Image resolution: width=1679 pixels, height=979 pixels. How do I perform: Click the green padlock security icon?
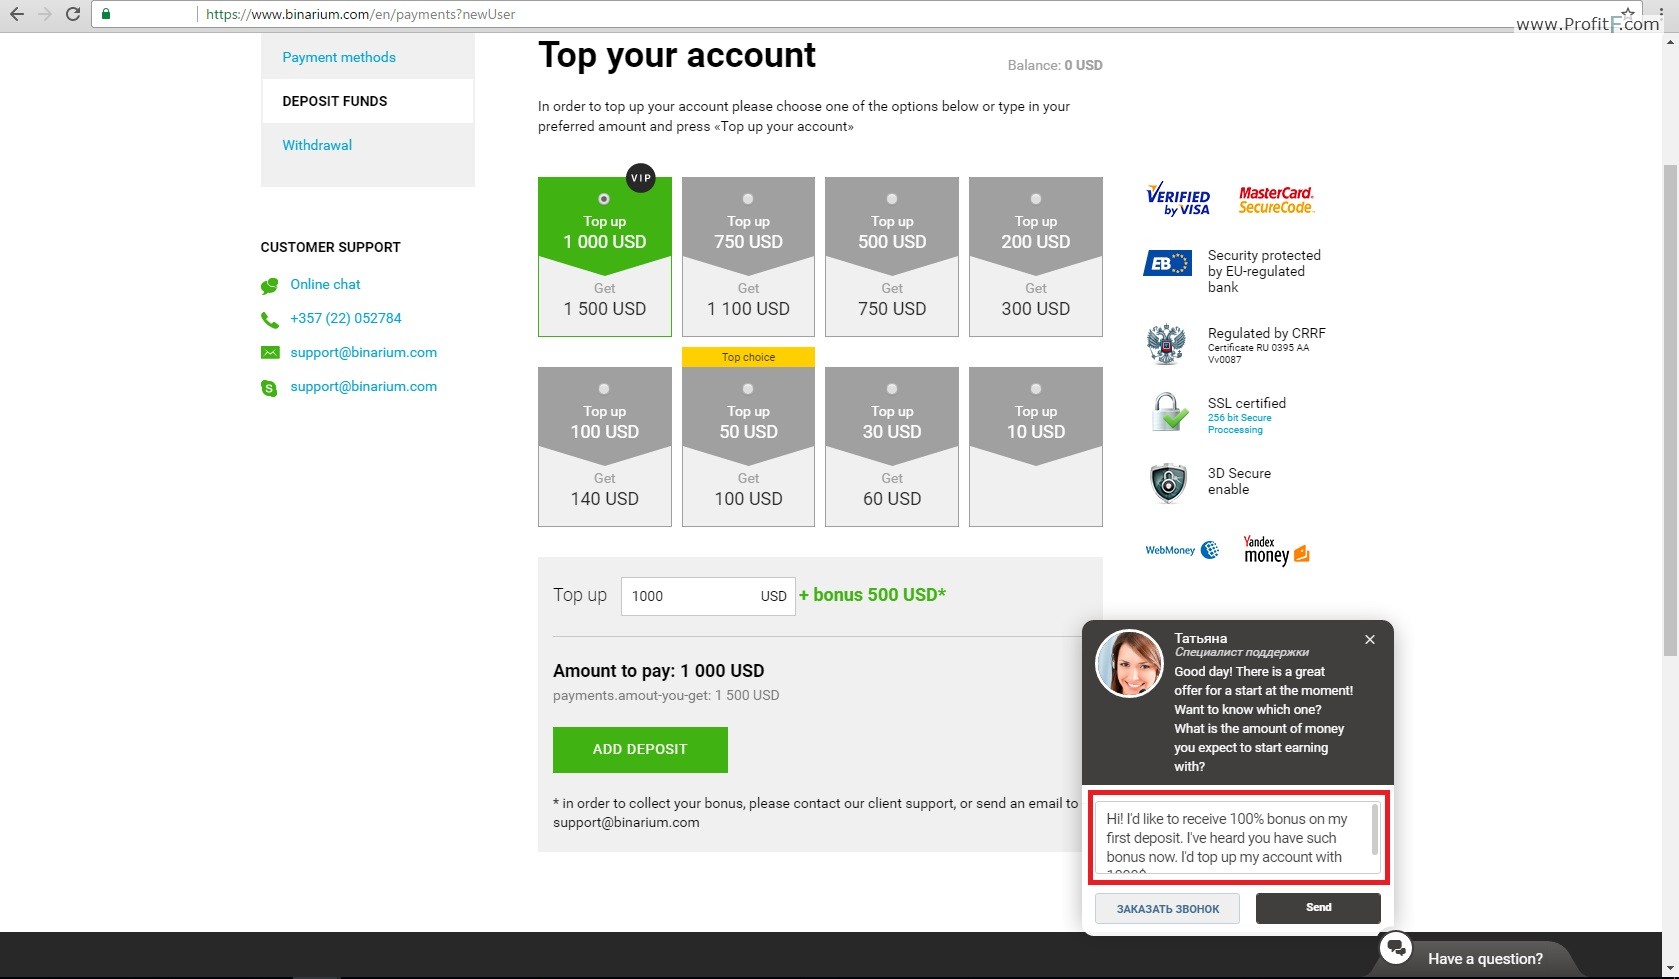pos(106,14)
